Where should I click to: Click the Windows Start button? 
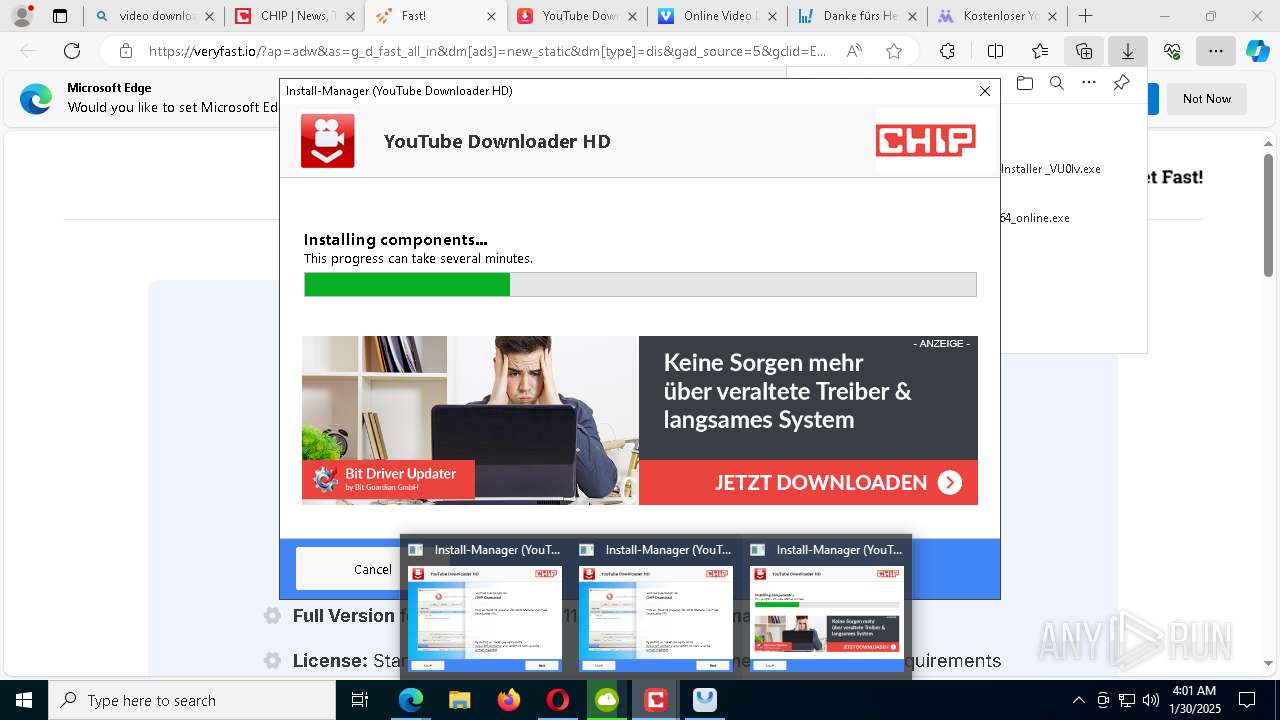[24, 700]
